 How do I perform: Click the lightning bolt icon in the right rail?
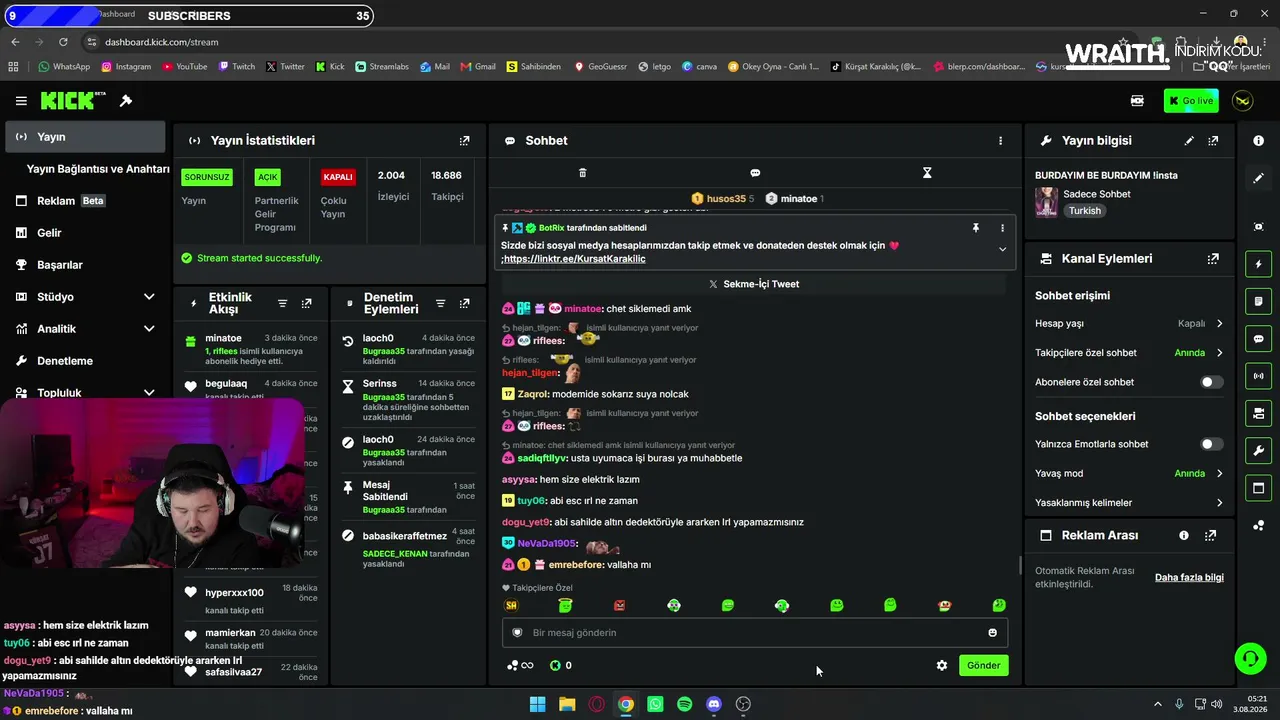(x=1258, y=264)
